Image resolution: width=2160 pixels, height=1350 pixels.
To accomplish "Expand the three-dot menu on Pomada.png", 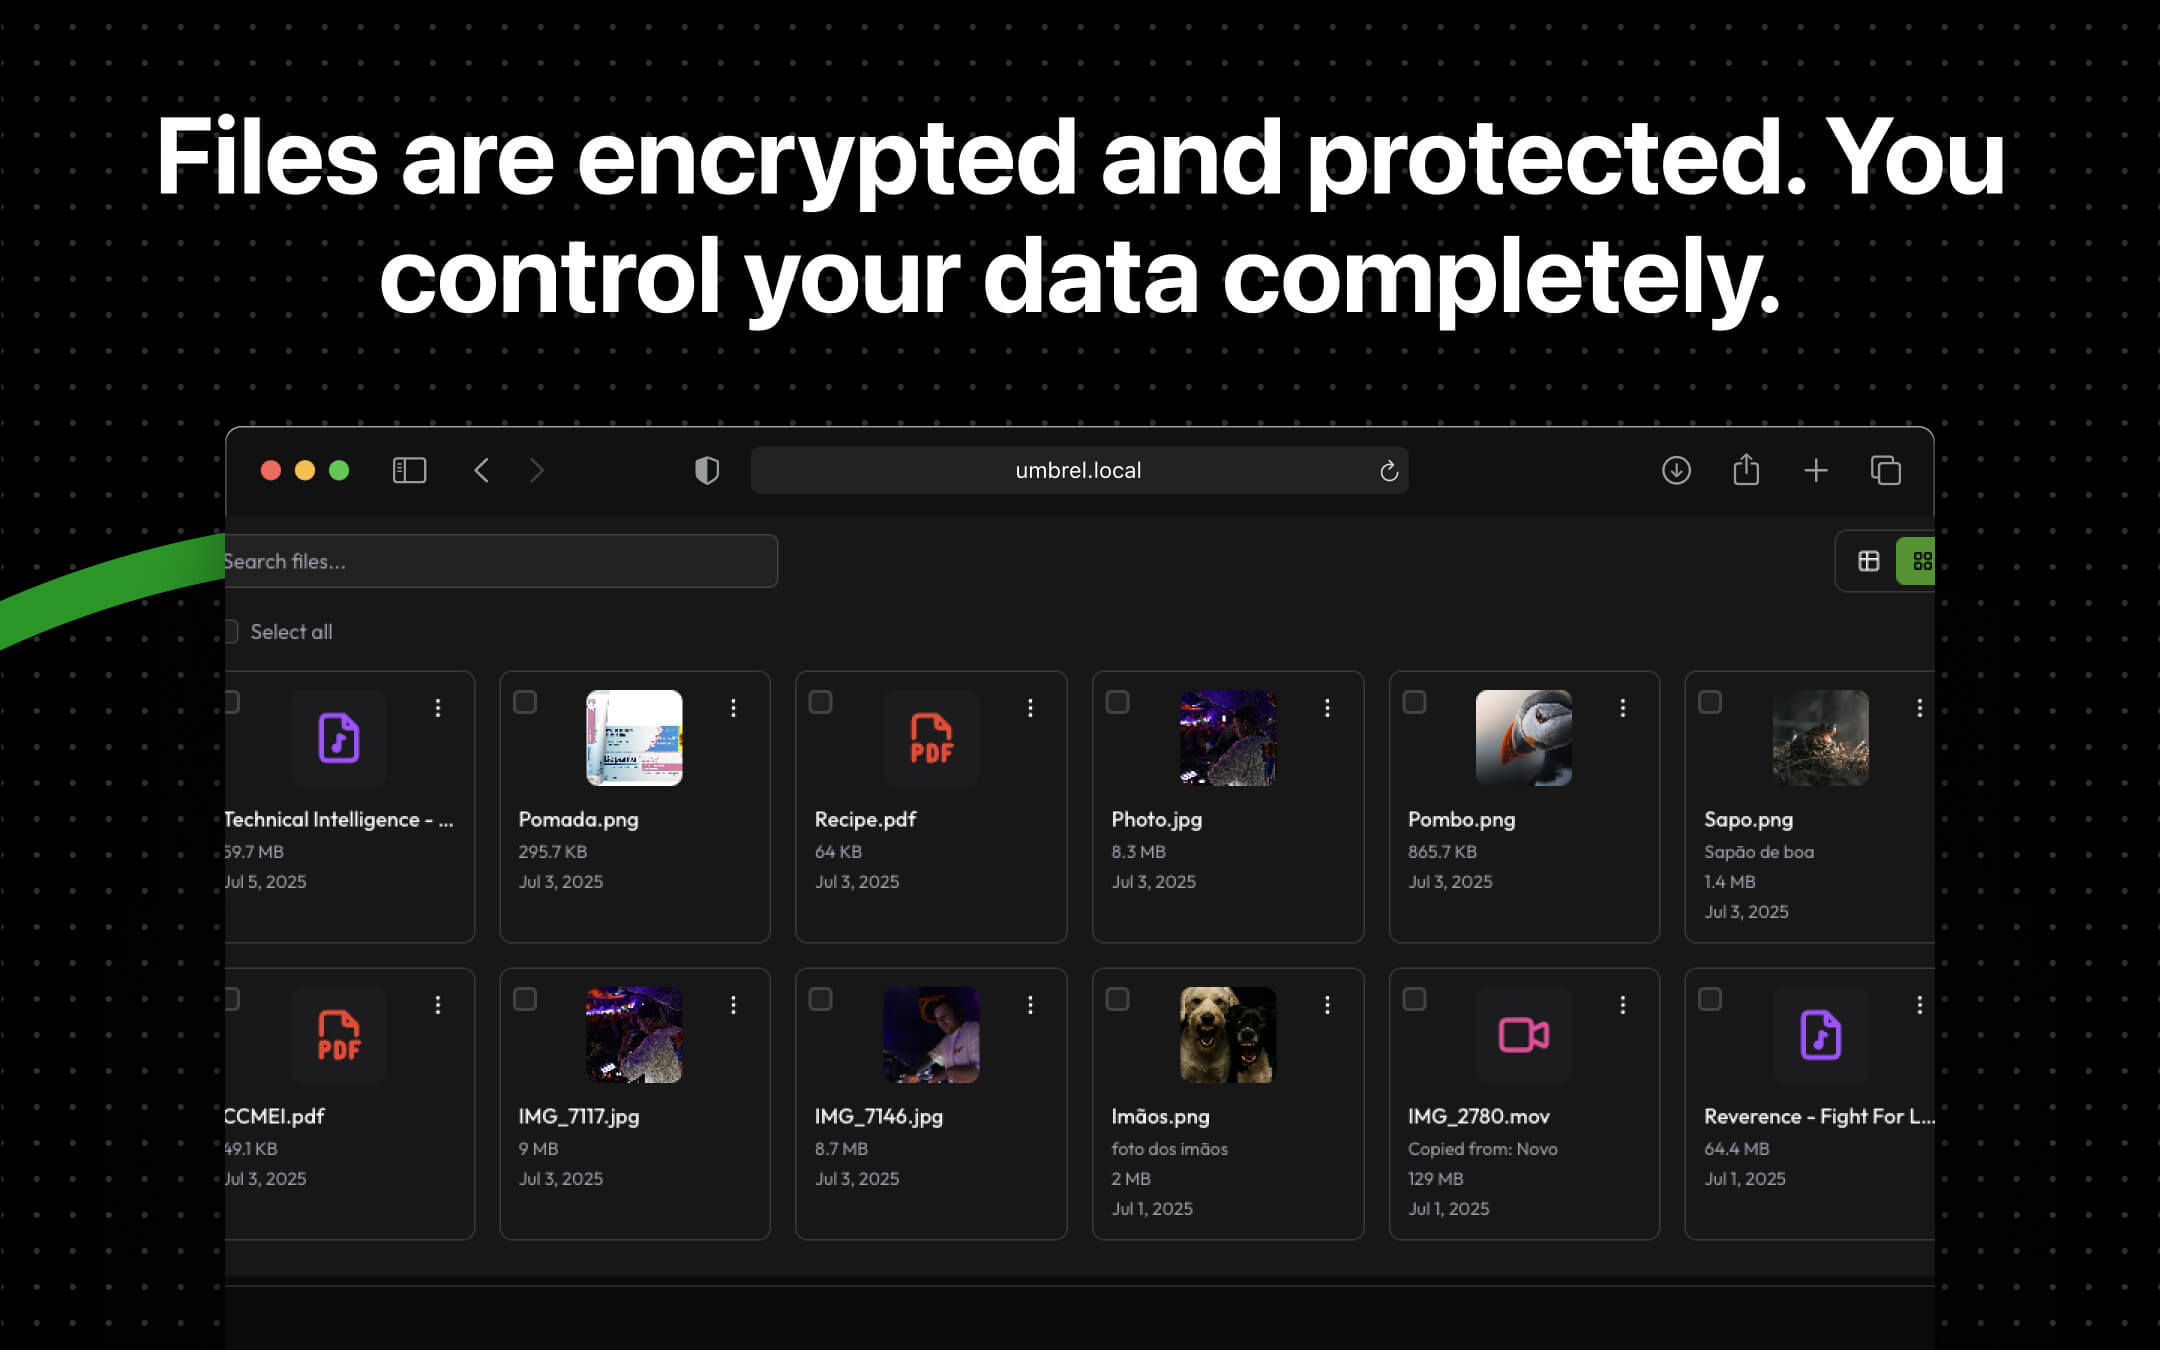I will (735, 708).
